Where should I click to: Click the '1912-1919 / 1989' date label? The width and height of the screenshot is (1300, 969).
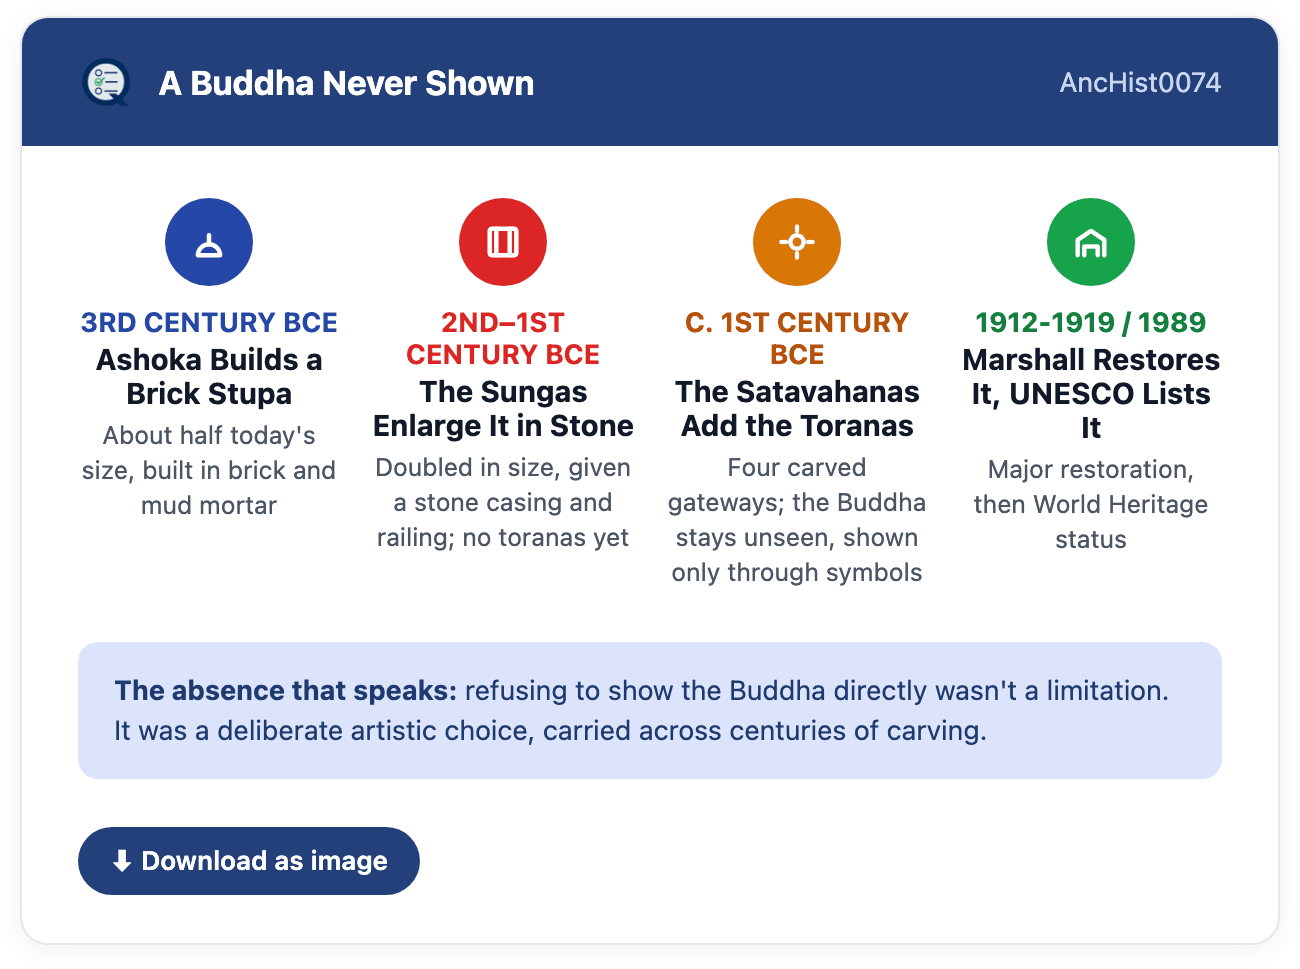coord(1091,322)
